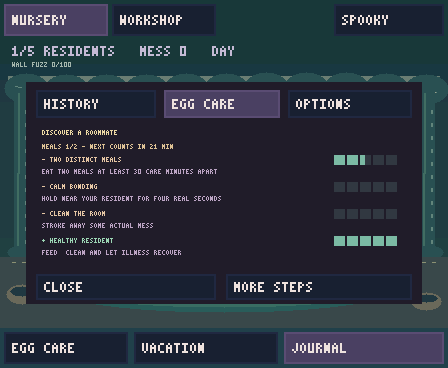Show More Steps in the journal

coord(319,287)
